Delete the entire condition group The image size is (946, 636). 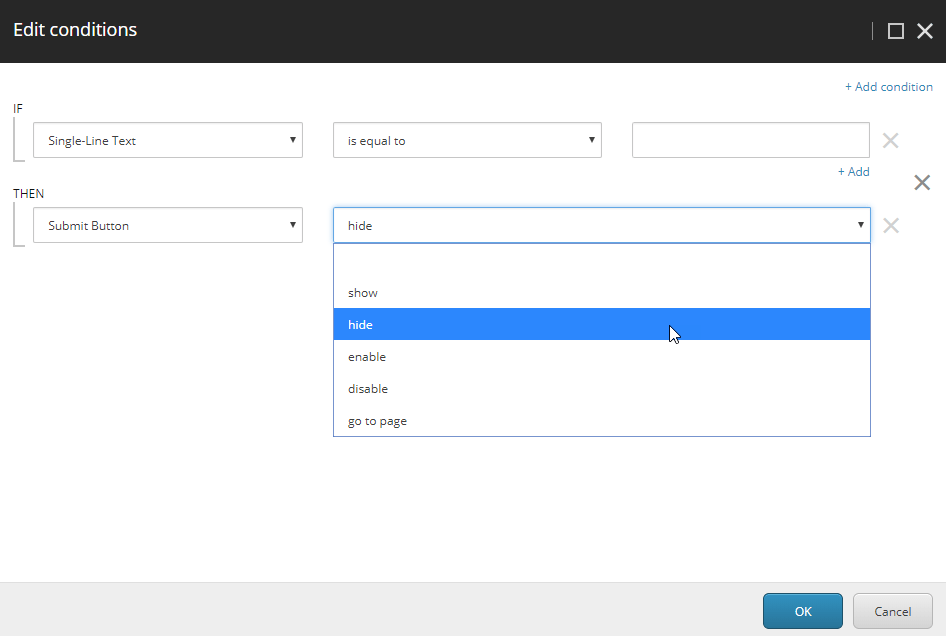pos(921,183)
